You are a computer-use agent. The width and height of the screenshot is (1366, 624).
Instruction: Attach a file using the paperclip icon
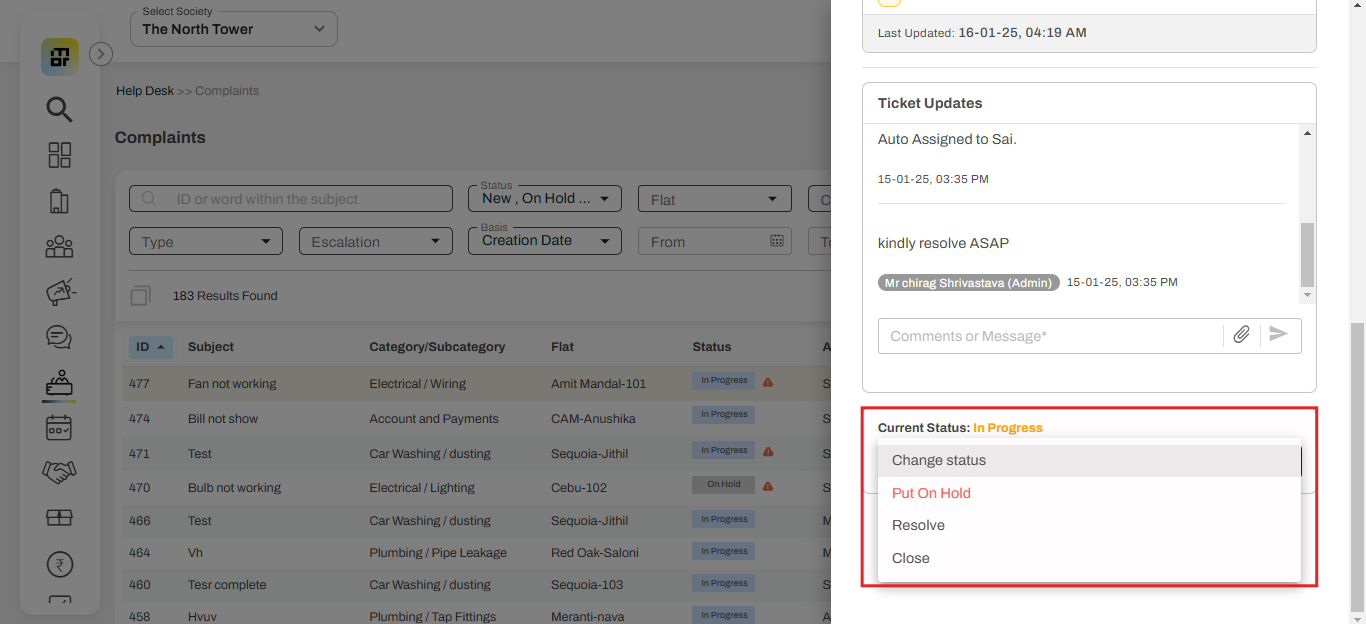click(x=1241, y=335)
